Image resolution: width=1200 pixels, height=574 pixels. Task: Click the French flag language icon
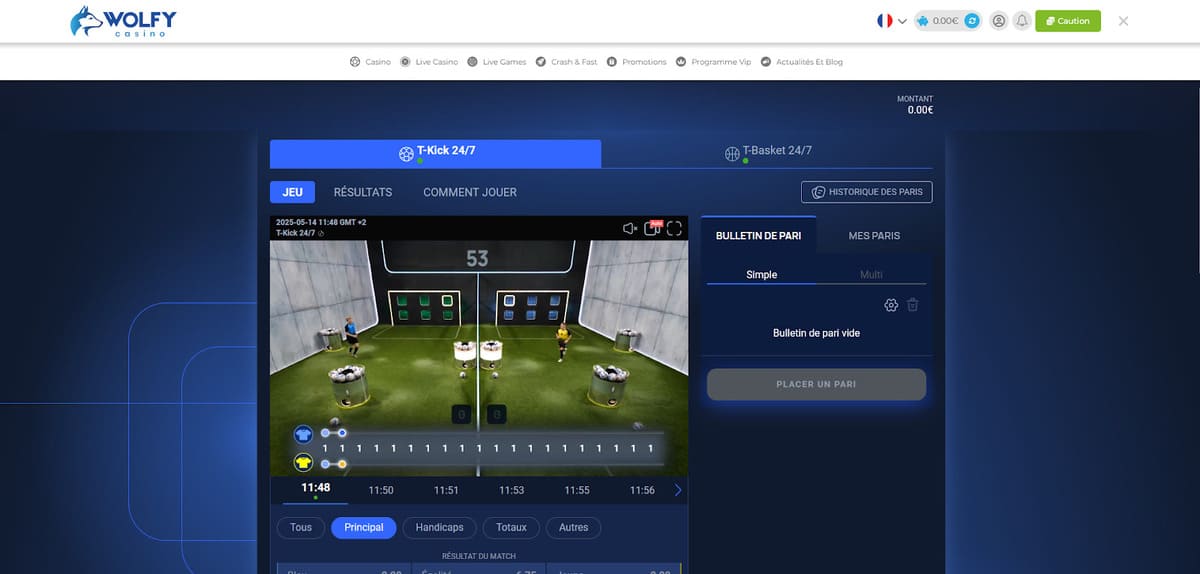(x=884, y=20)
